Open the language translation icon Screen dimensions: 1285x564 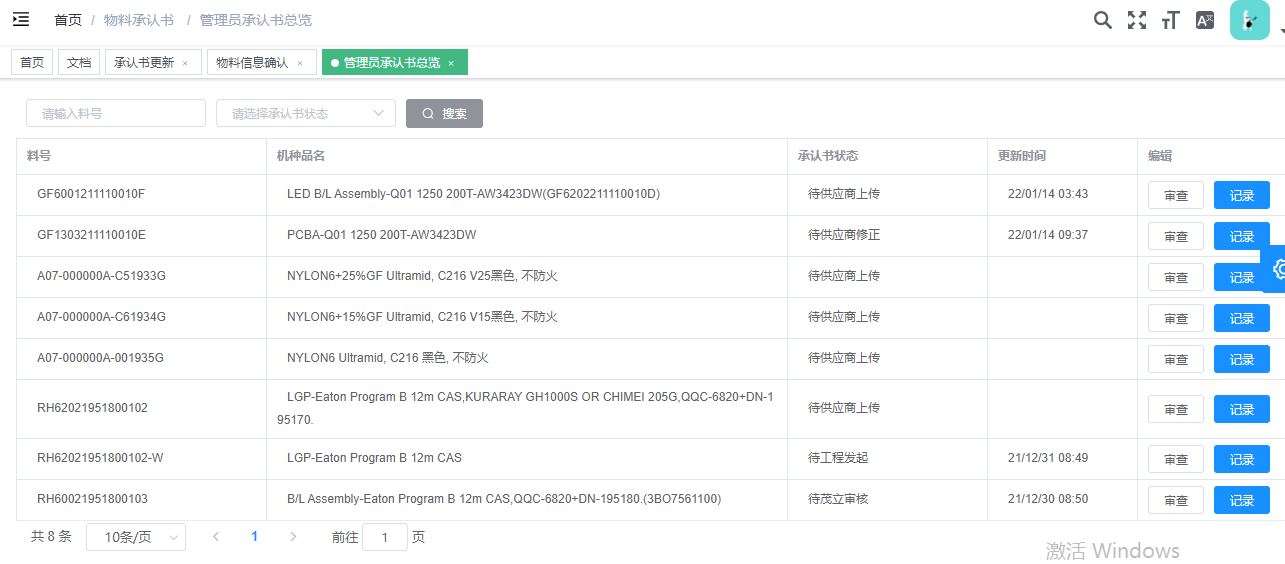coord(1205,20)
